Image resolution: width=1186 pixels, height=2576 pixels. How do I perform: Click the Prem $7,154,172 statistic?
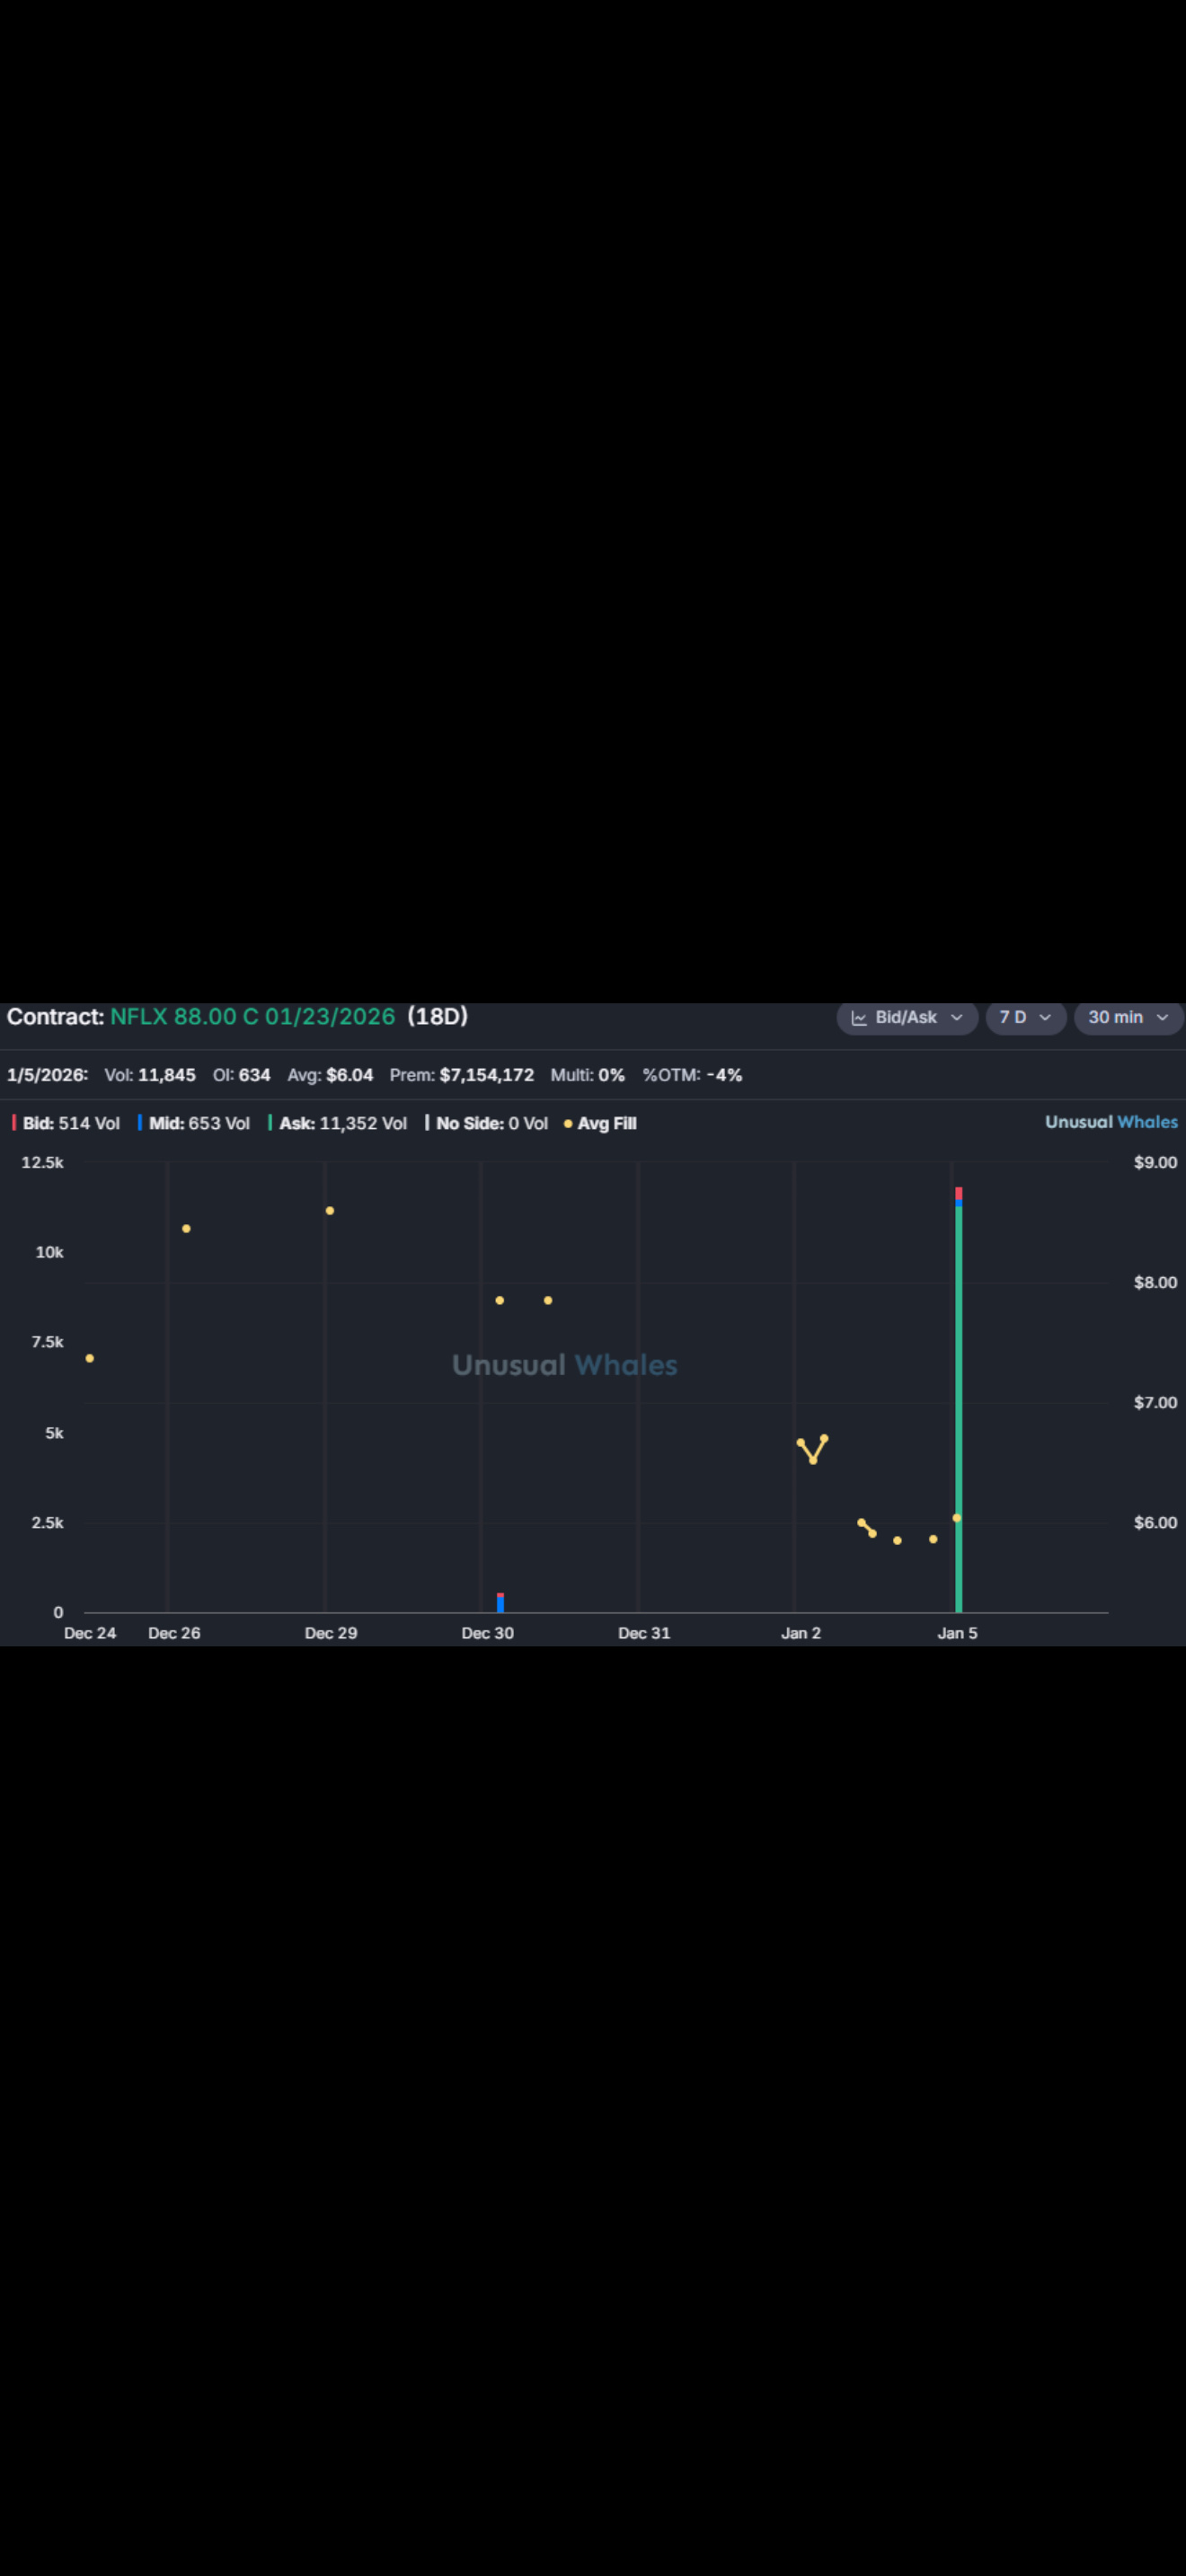(x=461, y=1075)
